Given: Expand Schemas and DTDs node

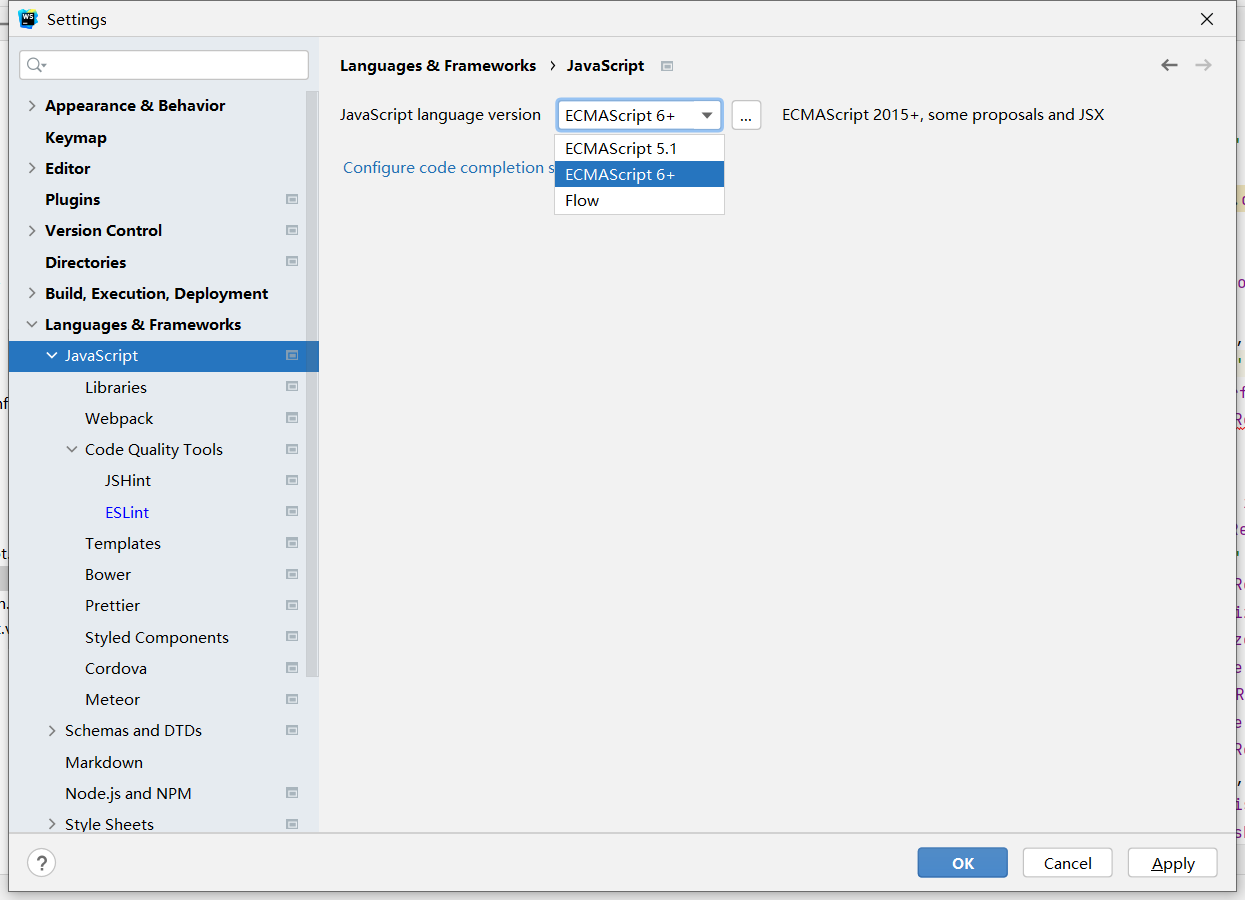Looking at the screenshot, I should (x=52, y=731).
